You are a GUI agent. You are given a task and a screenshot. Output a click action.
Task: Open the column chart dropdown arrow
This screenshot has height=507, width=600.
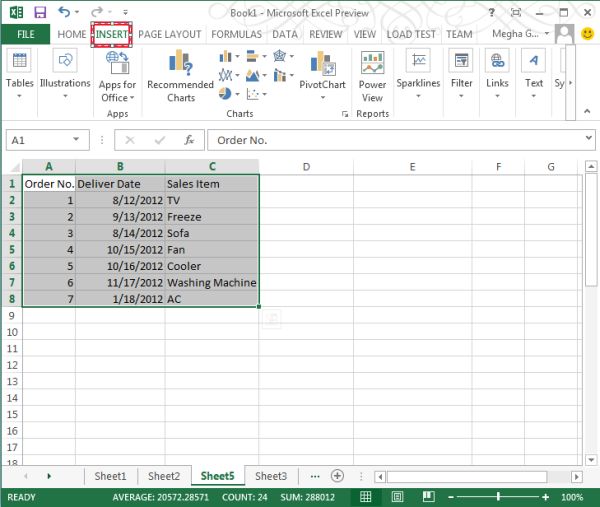pos(237,57)
